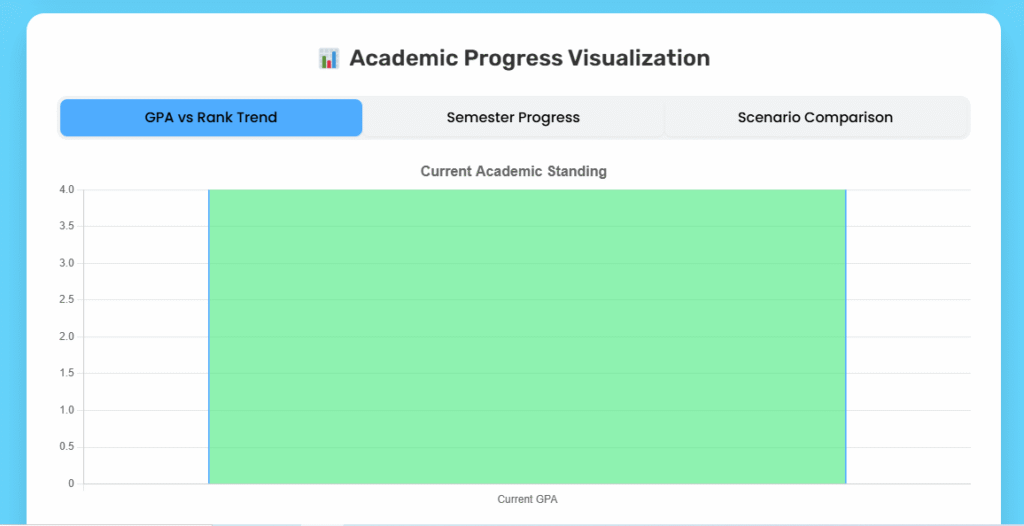
Task: Click the 3.0 y-axis tick label
Action: coord(67,263)
